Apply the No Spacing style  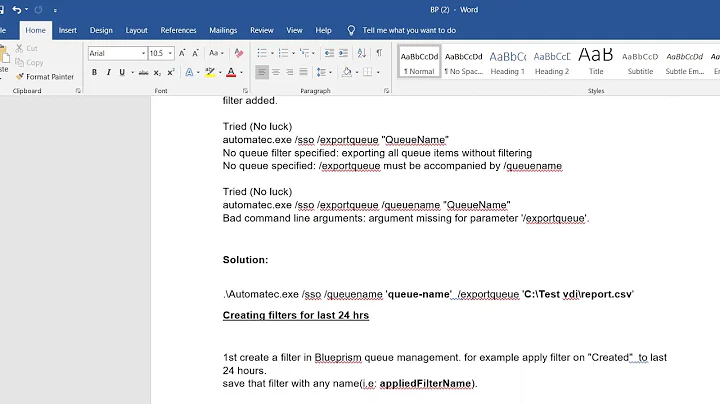464,62
